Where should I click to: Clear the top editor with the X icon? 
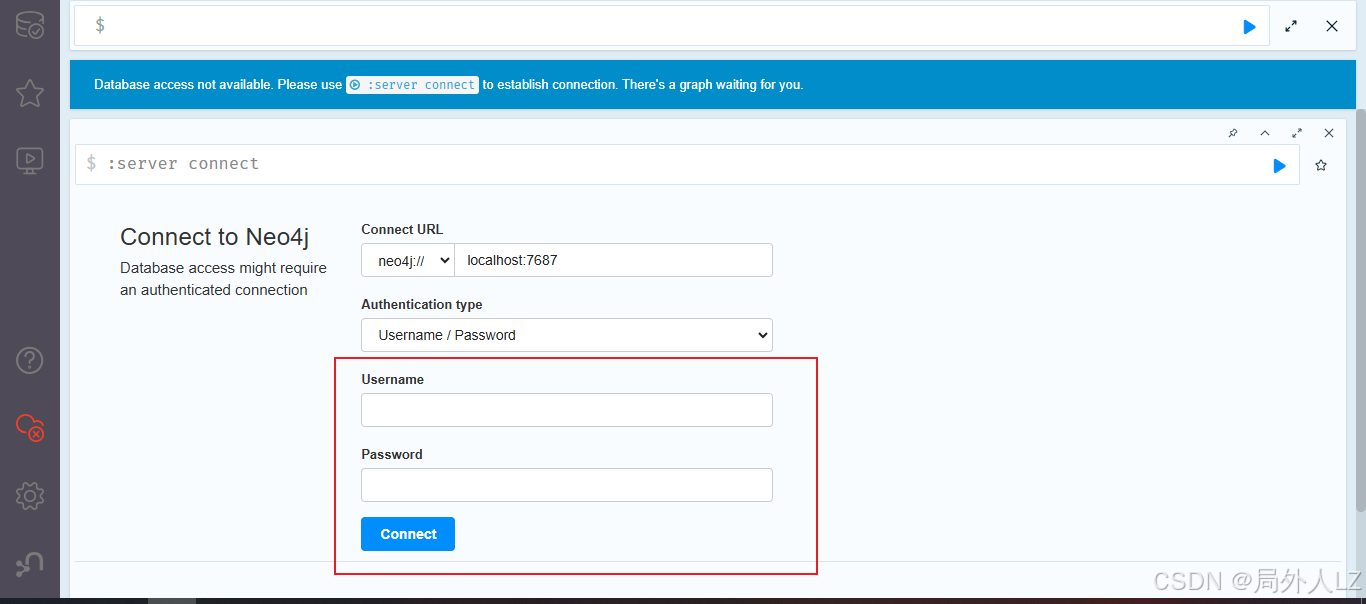point(1332,27)
